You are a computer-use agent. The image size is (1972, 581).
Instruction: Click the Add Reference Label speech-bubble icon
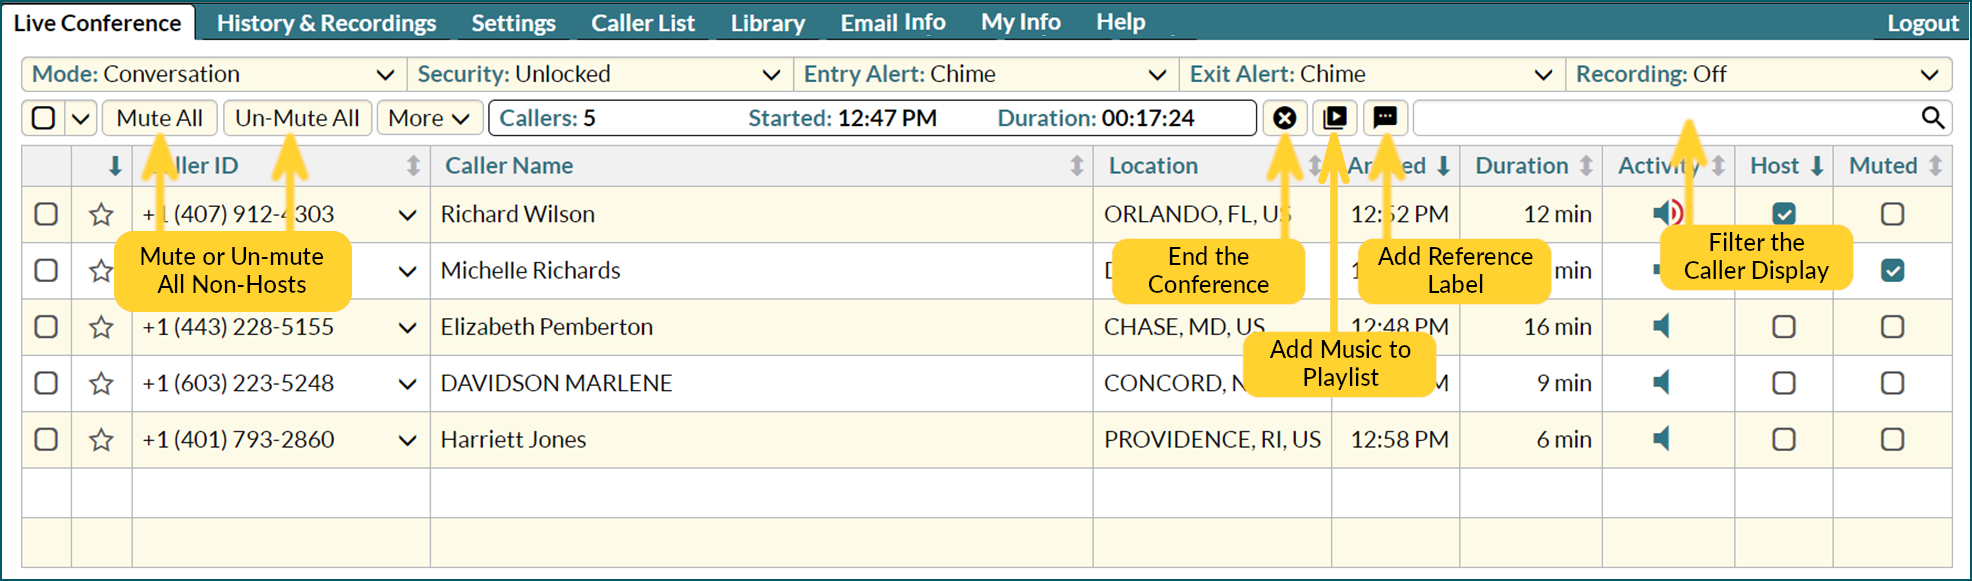(1385, 118)
